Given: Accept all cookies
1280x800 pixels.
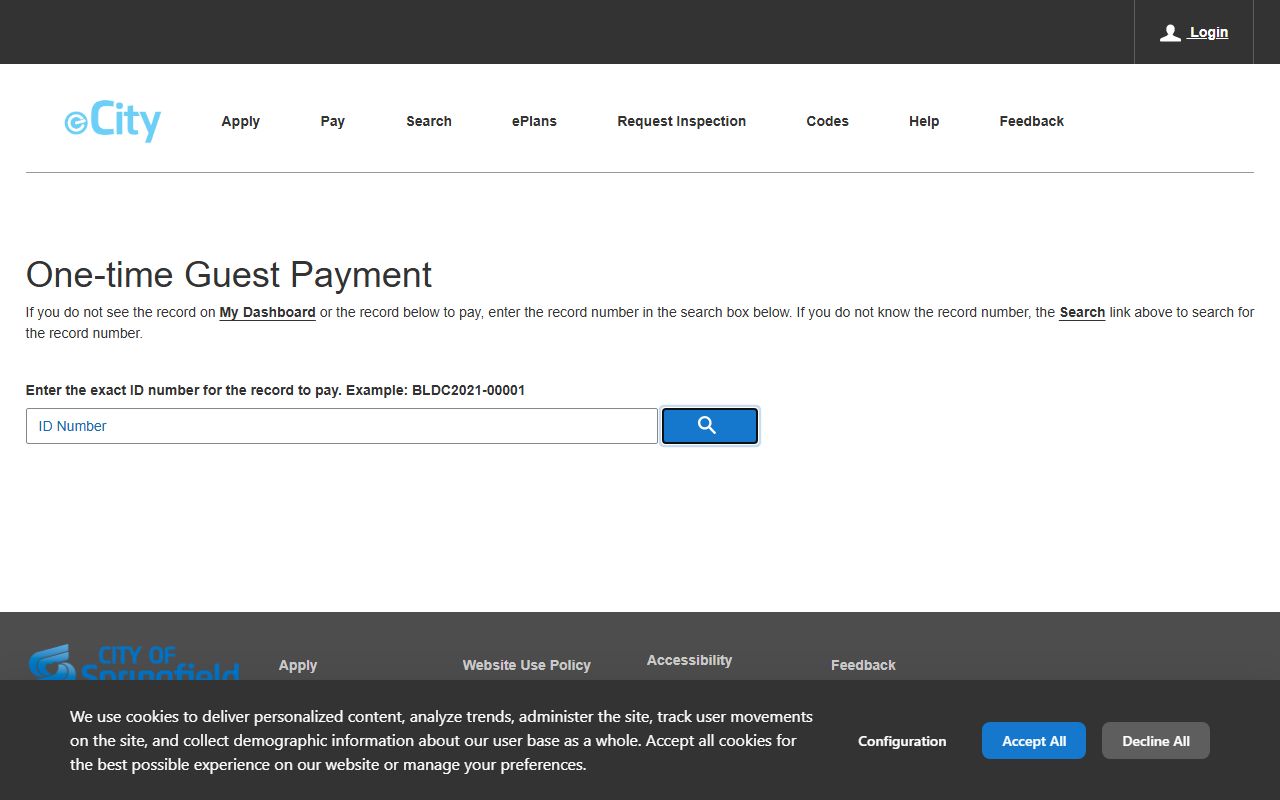Looking at the screenshot, I should coord(1034,741).
